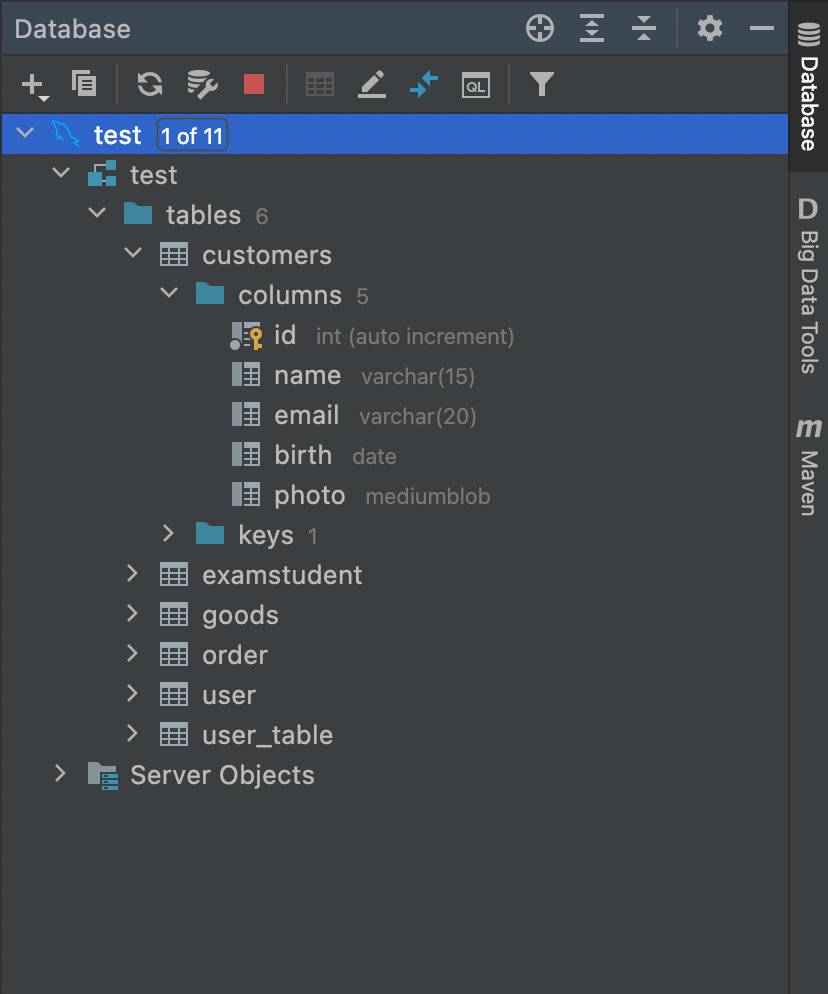
Task: Collapse the customers table node
Action: click(133, 253)
